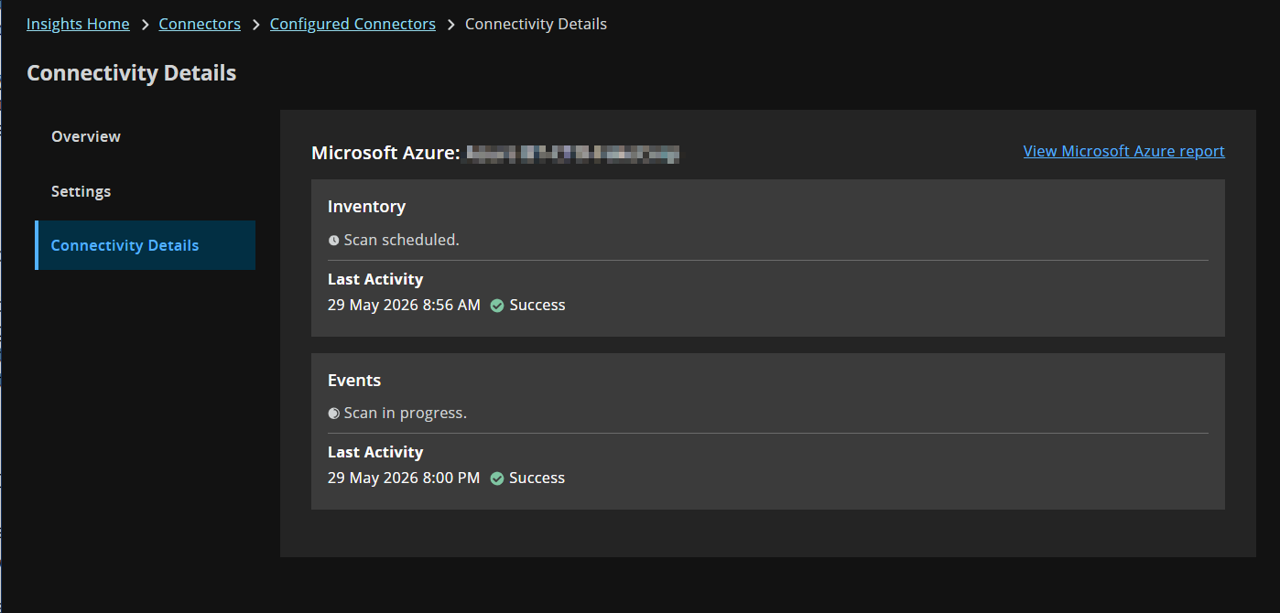The image size is (1280, 613).
Task: Click the Microsoft Azure connector title
Action: click(495, 153)
